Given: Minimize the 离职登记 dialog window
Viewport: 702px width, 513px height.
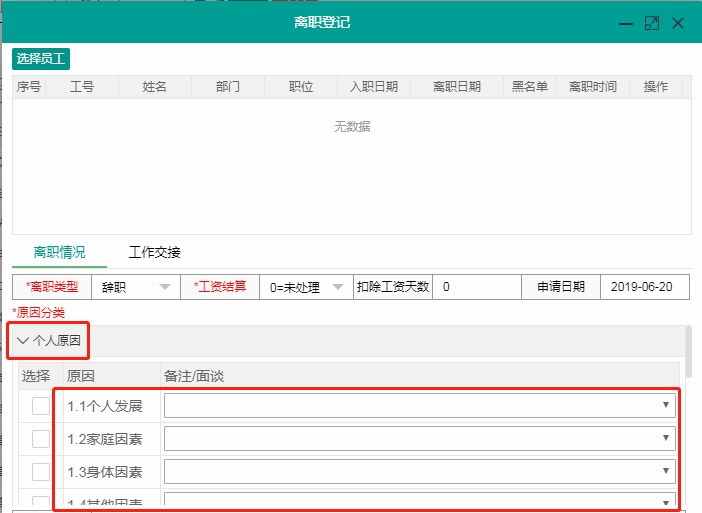Looking at the screenshot, I should 626,22.
